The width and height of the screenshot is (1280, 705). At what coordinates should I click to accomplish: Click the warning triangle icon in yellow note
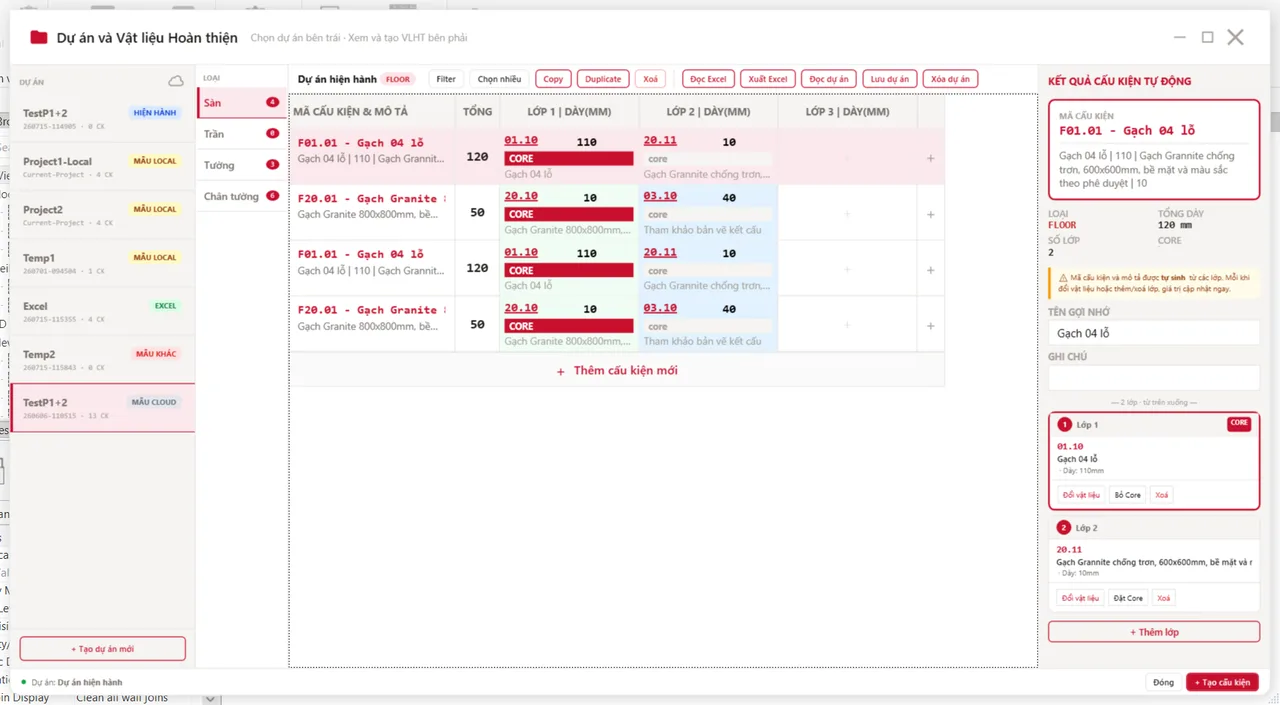tap(1062, 277)
